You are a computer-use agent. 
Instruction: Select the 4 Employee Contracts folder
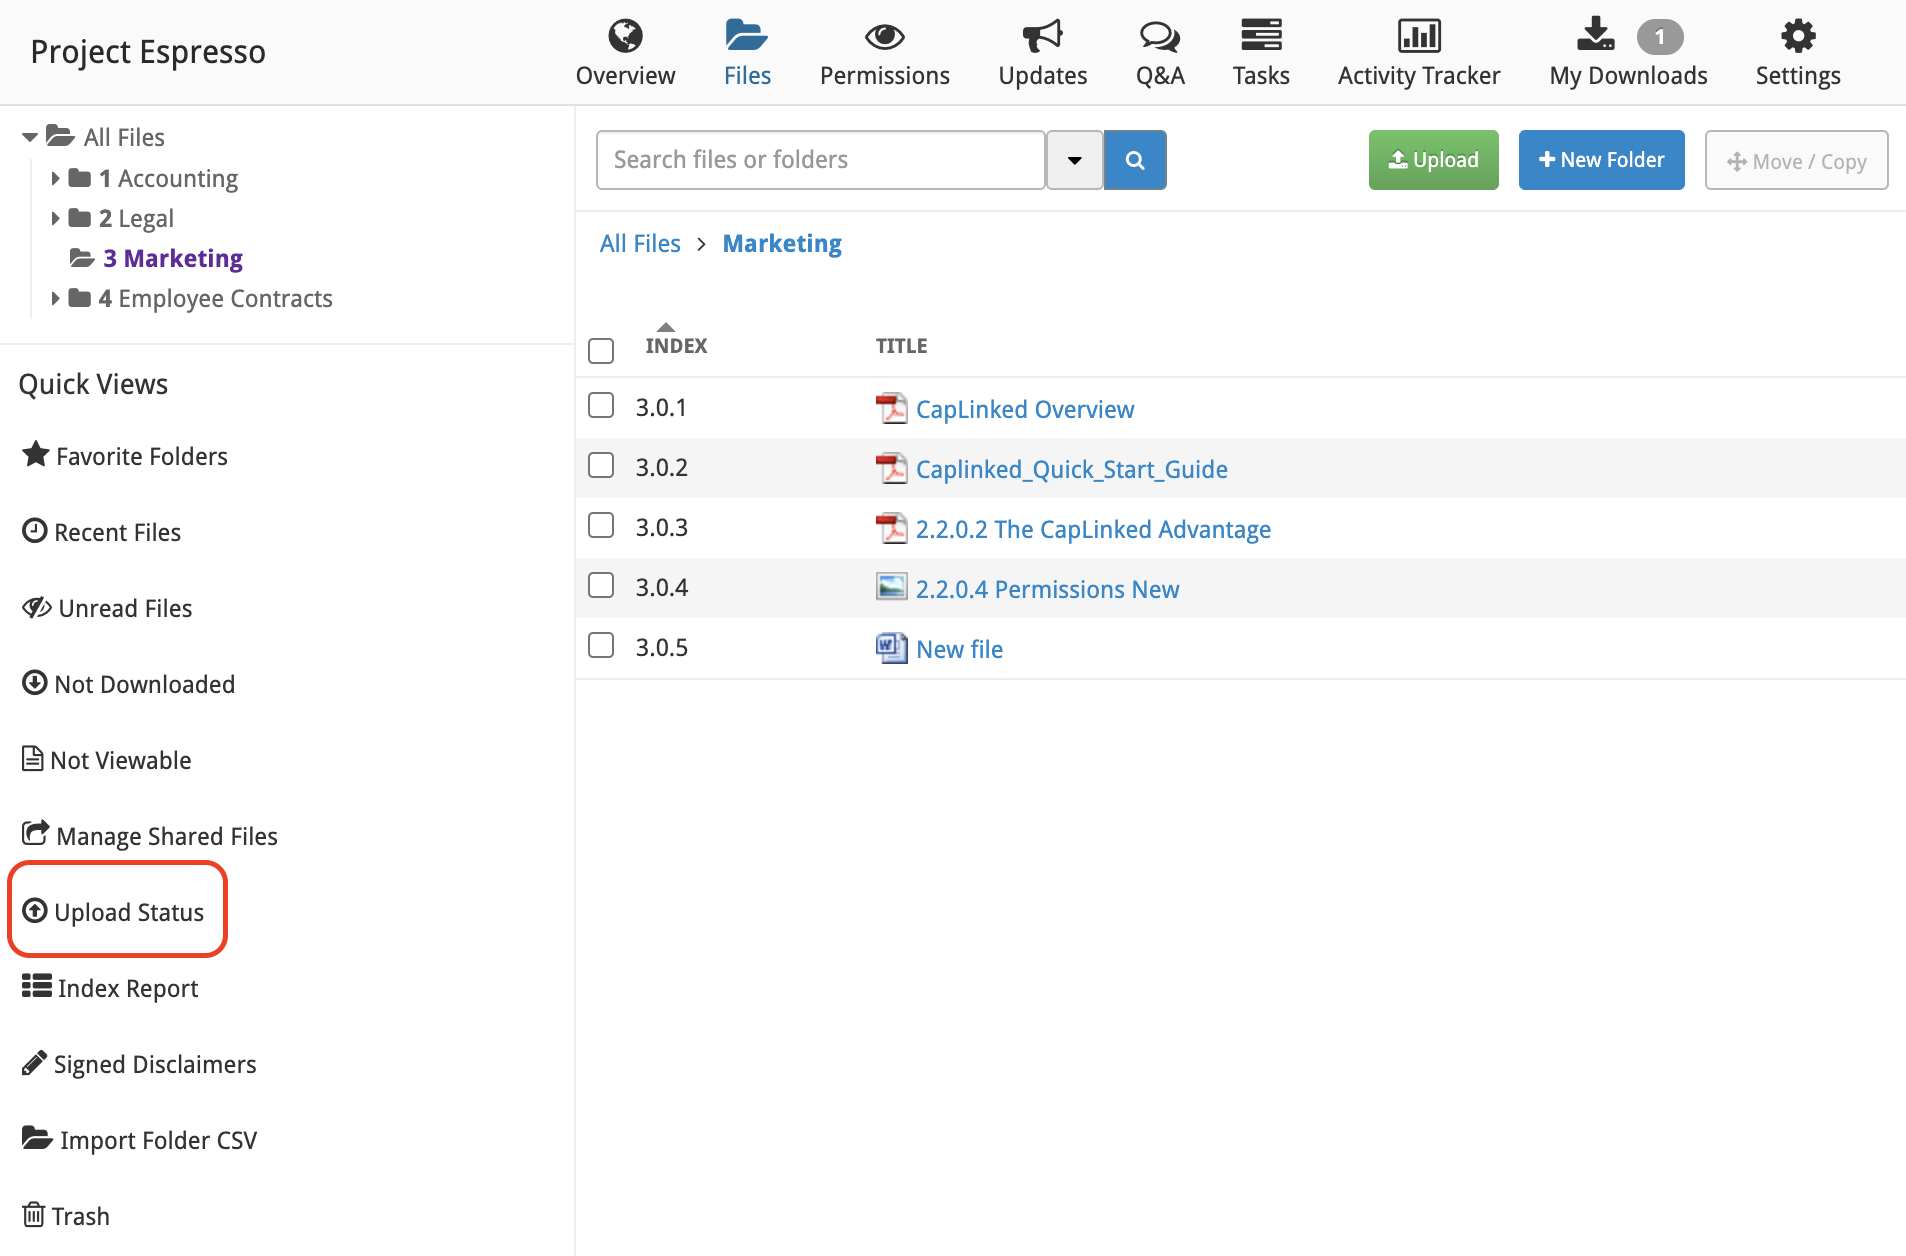(x=215, y=298)
